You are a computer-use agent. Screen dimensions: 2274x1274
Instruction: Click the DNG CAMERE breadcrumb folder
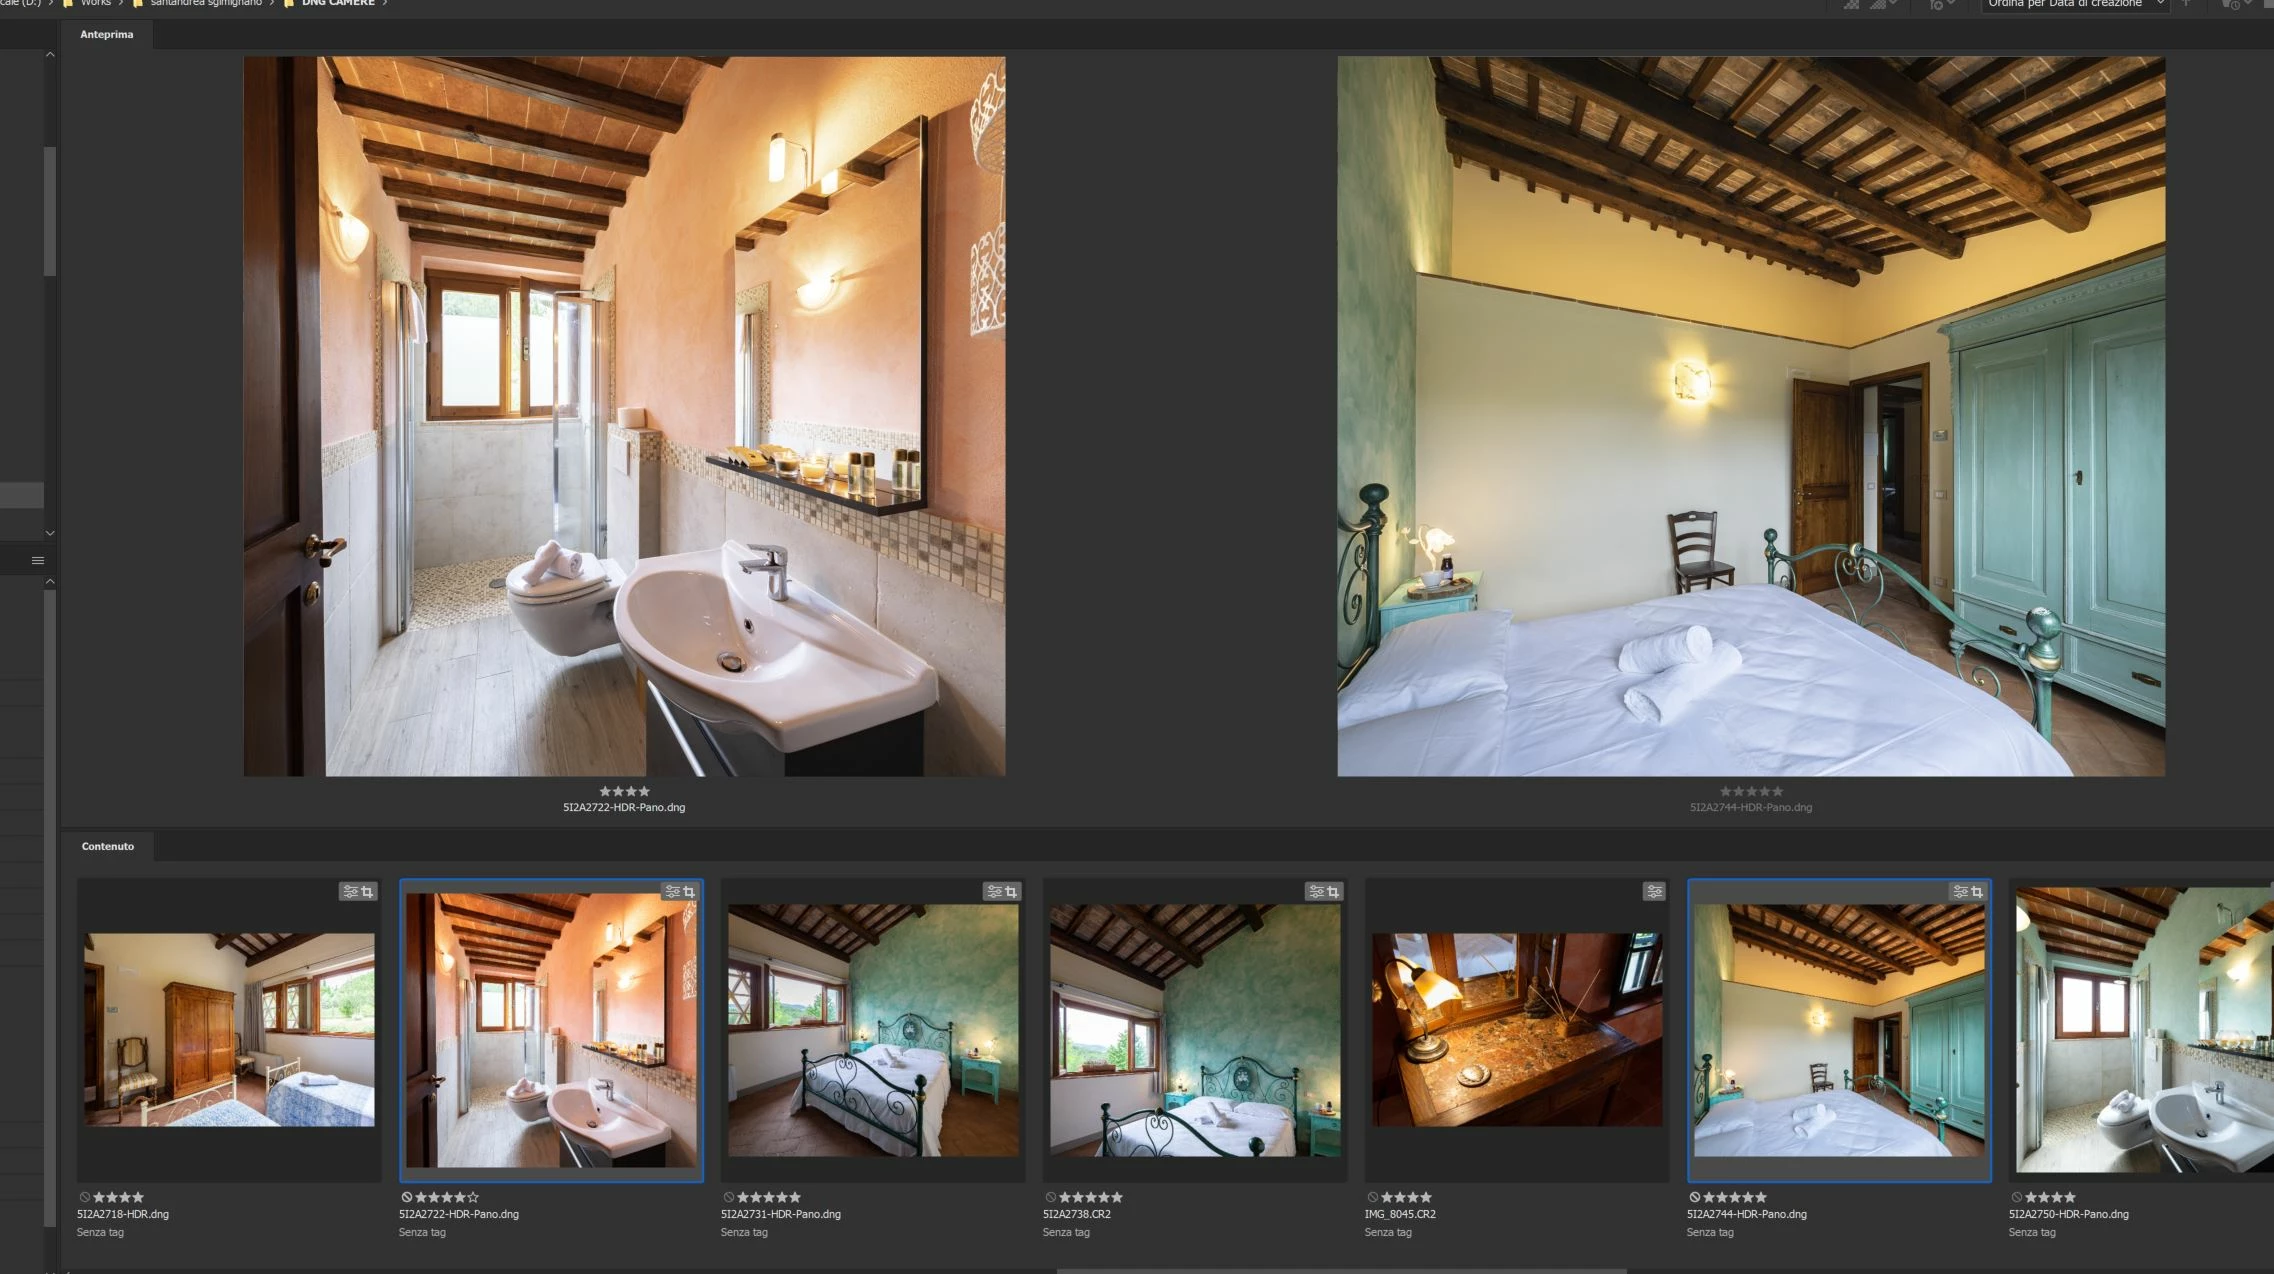tap(337, 4)
